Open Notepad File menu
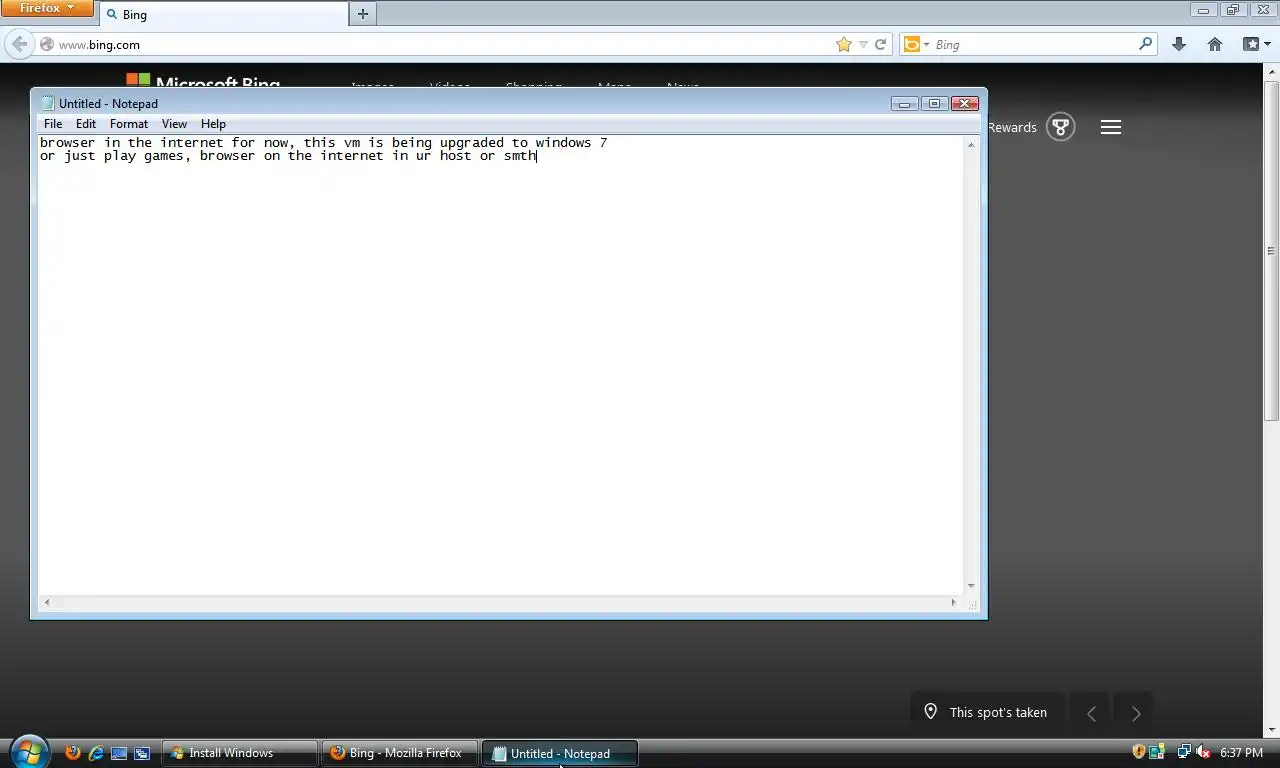1280x768 pixels. (53, 124)
